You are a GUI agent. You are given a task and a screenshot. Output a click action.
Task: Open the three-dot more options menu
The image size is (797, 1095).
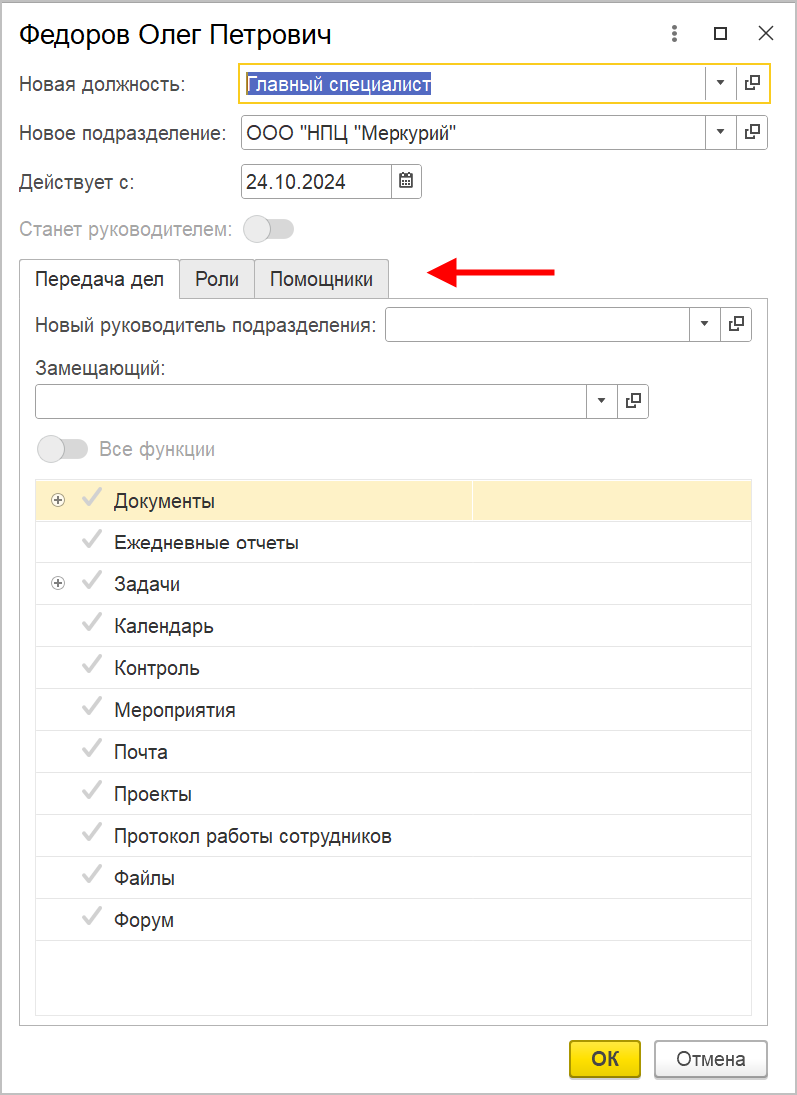675,33
